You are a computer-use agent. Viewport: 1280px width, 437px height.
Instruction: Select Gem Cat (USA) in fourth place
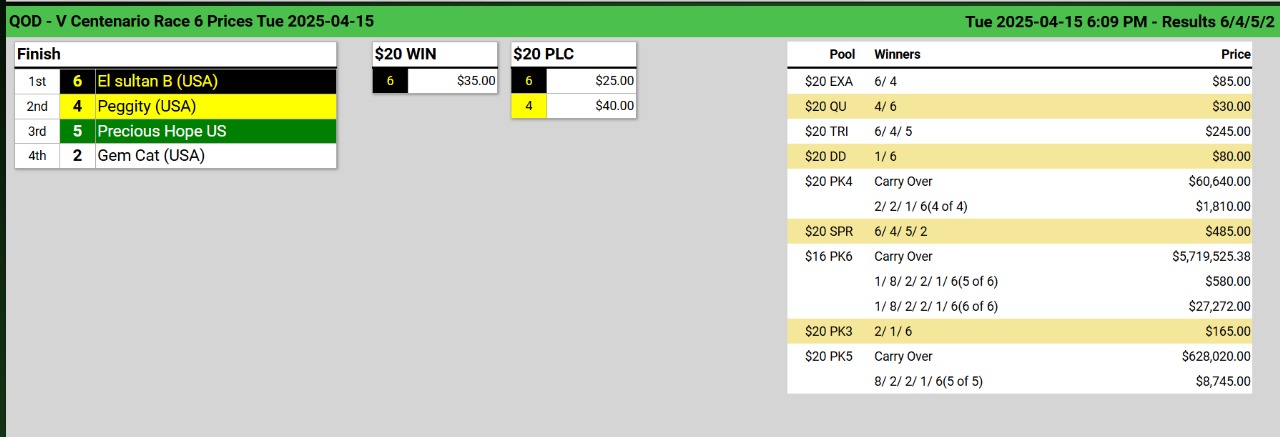tap(150, 156)
